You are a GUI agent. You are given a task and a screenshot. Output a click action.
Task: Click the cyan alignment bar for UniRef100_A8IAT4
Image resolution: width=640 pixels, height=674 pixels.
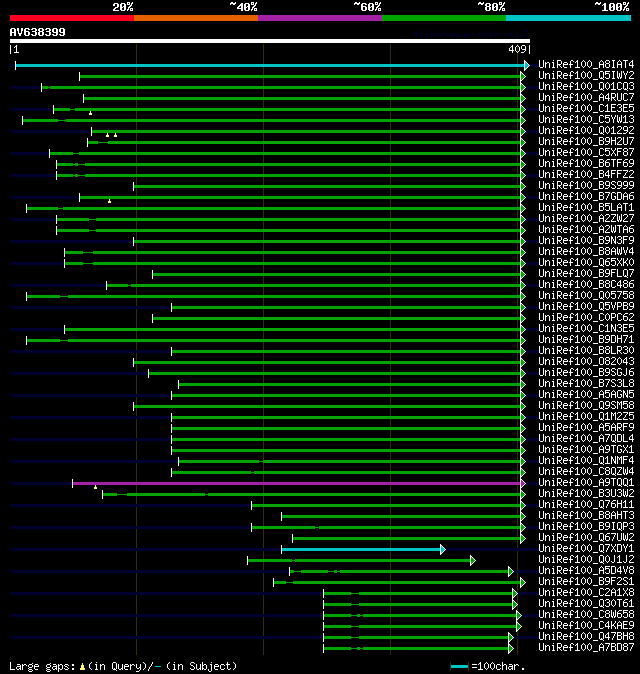(269, 65)
